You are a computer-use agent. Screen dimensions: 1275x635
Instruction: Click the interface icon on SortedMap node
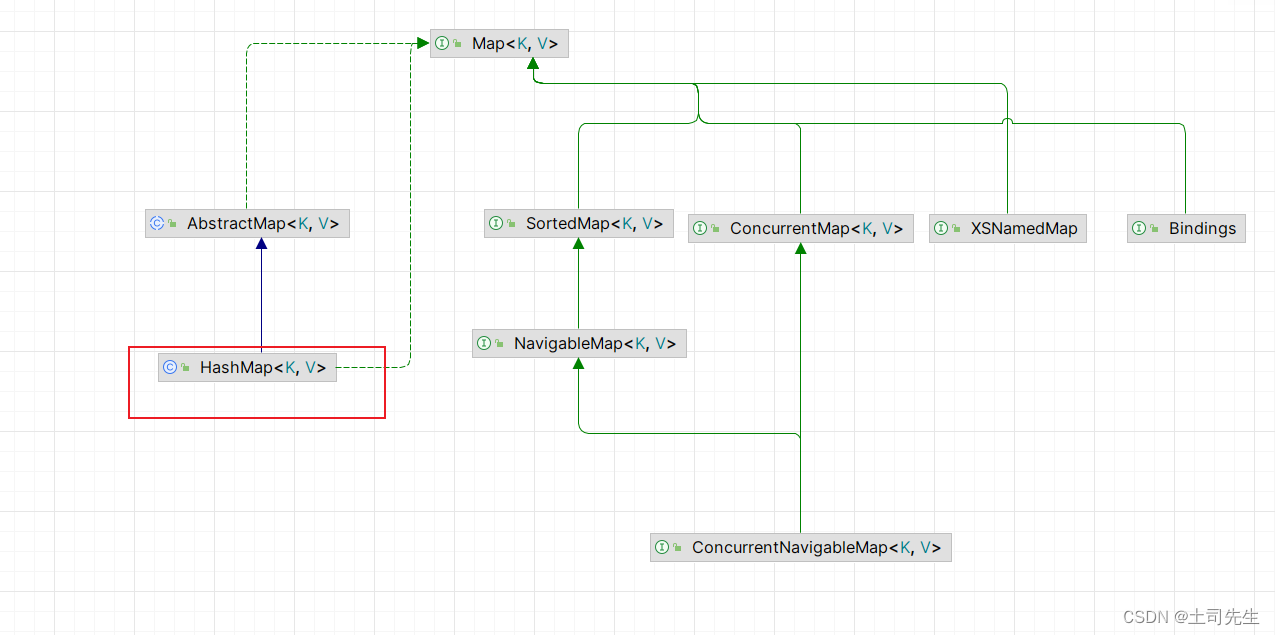[x=496, y=223]
